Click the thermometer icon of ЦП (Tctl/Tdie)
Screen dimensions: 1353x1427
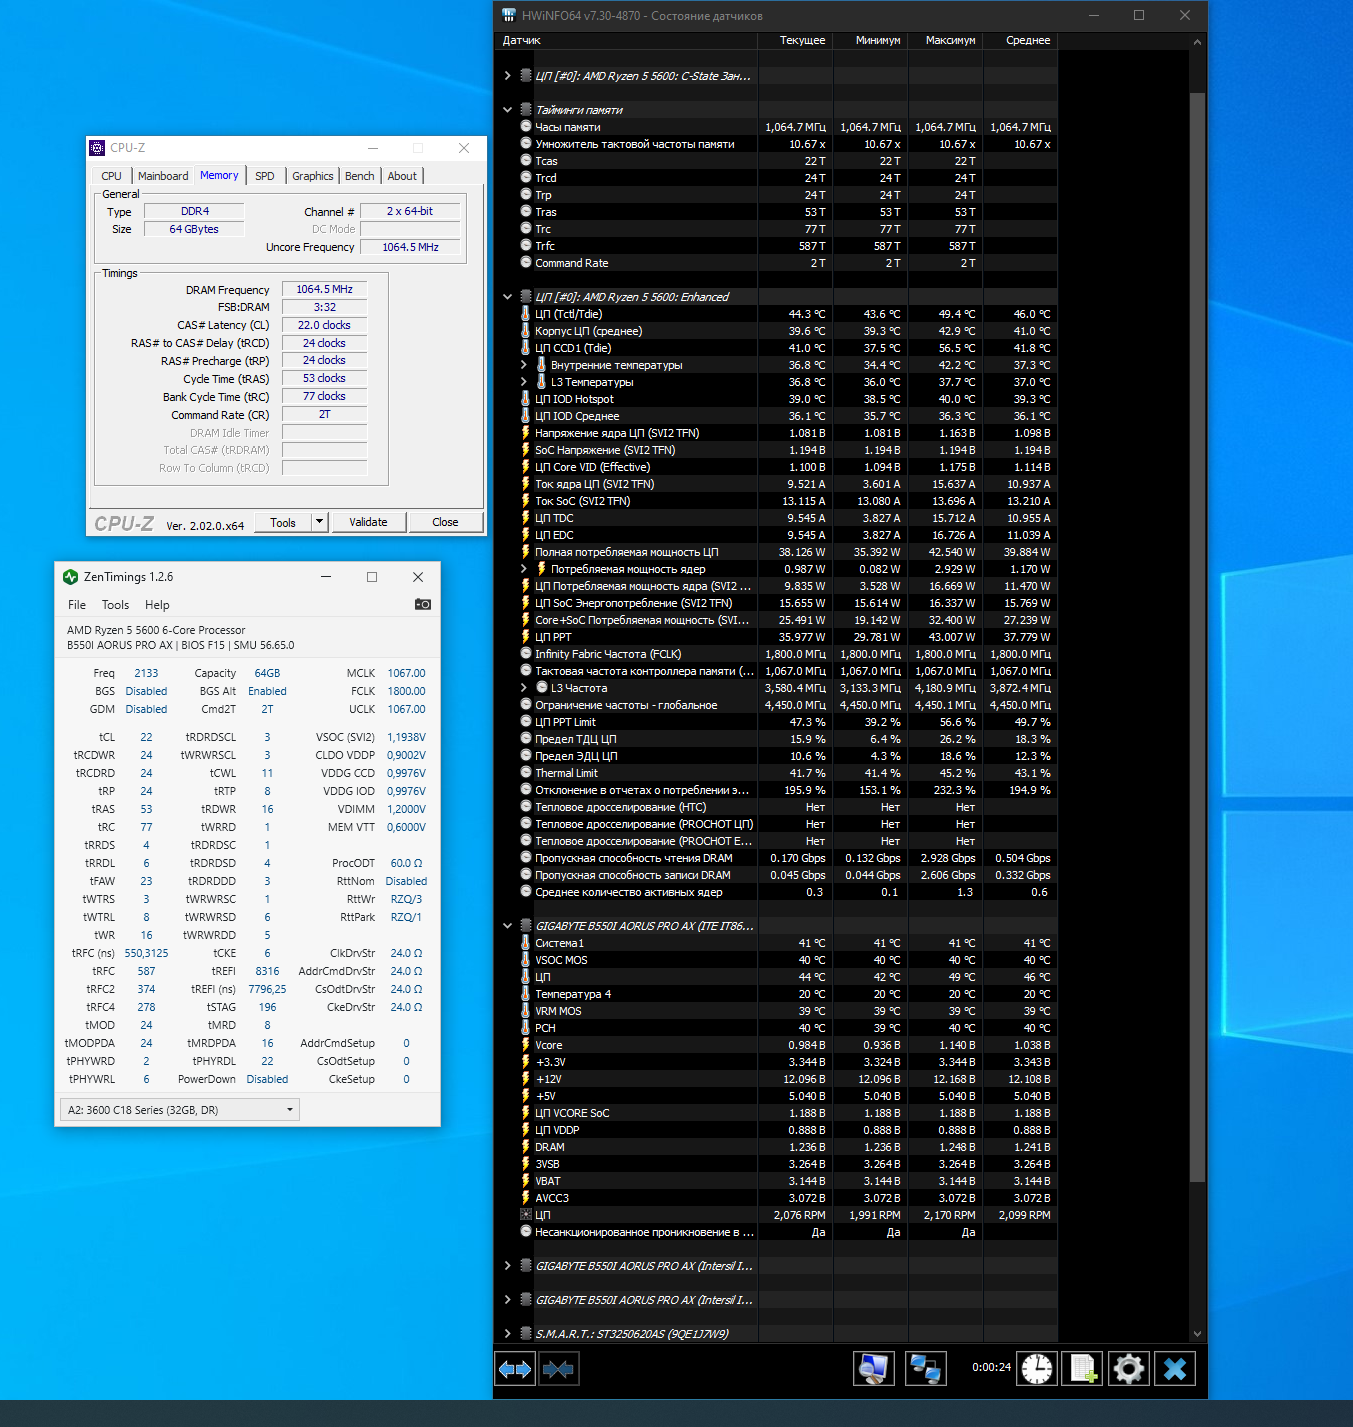pyautogui.click(x=526, y=314)
